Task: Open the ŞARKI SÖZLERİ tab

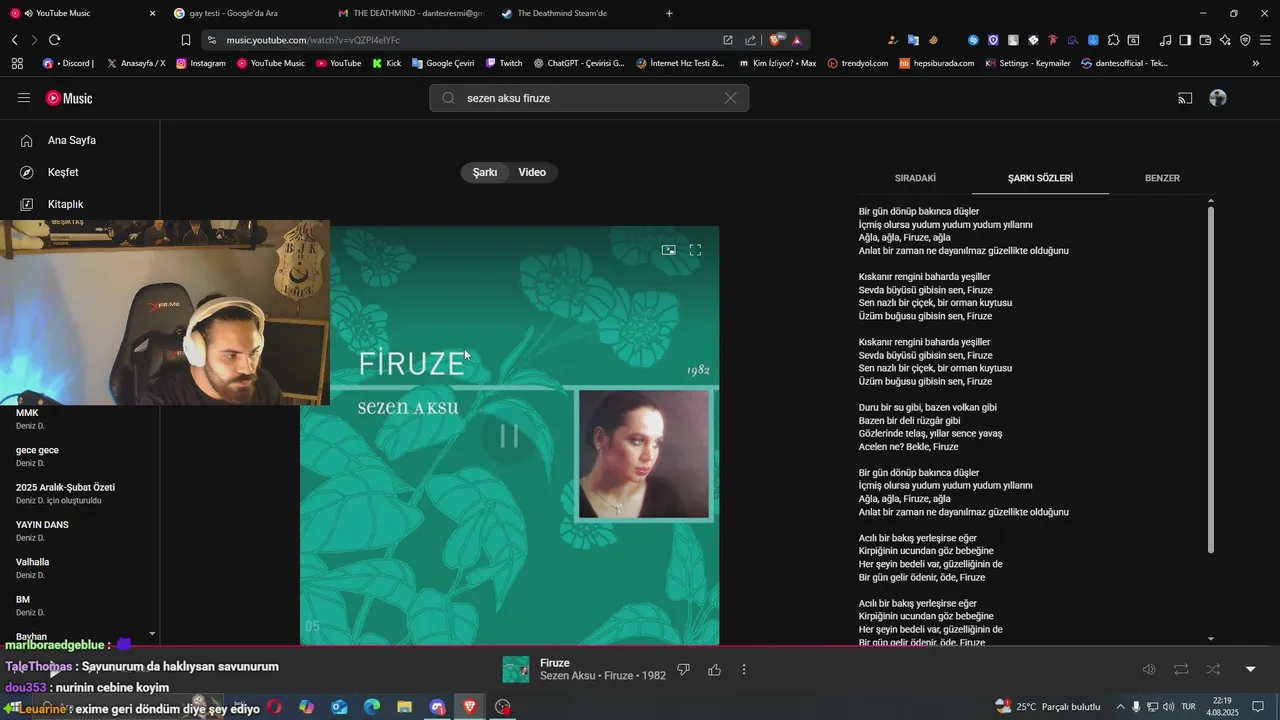Action: (x=1040, y=178)
